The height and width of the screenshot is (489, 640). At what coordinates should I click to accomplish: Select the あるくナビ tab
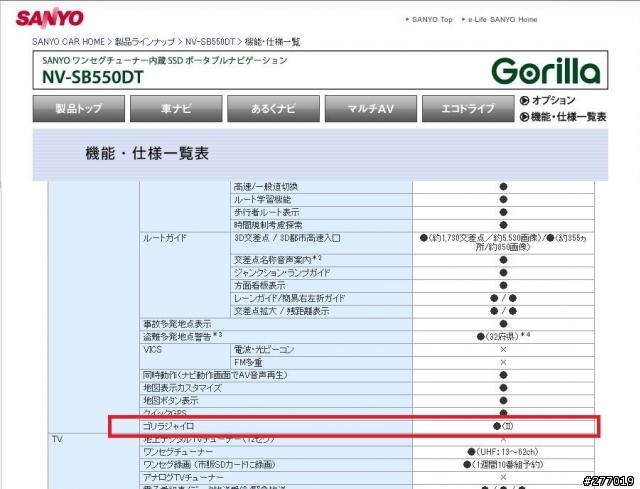(273, 109)
